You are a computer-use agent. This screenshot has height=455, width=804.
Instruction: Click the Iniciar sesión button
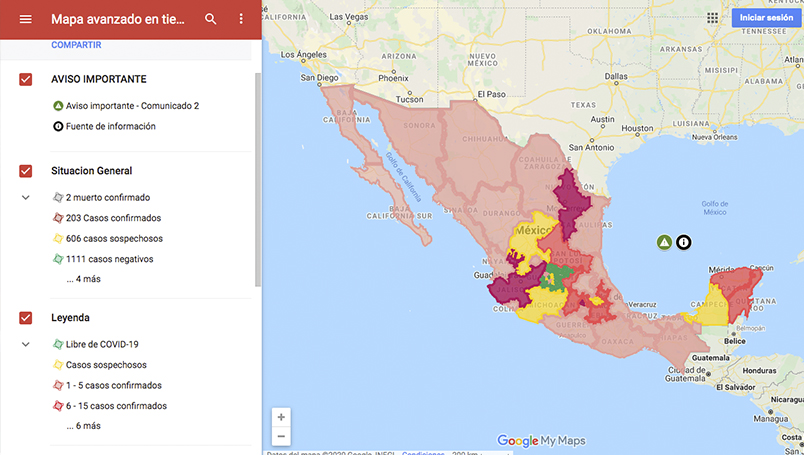(x=766, y=18)
